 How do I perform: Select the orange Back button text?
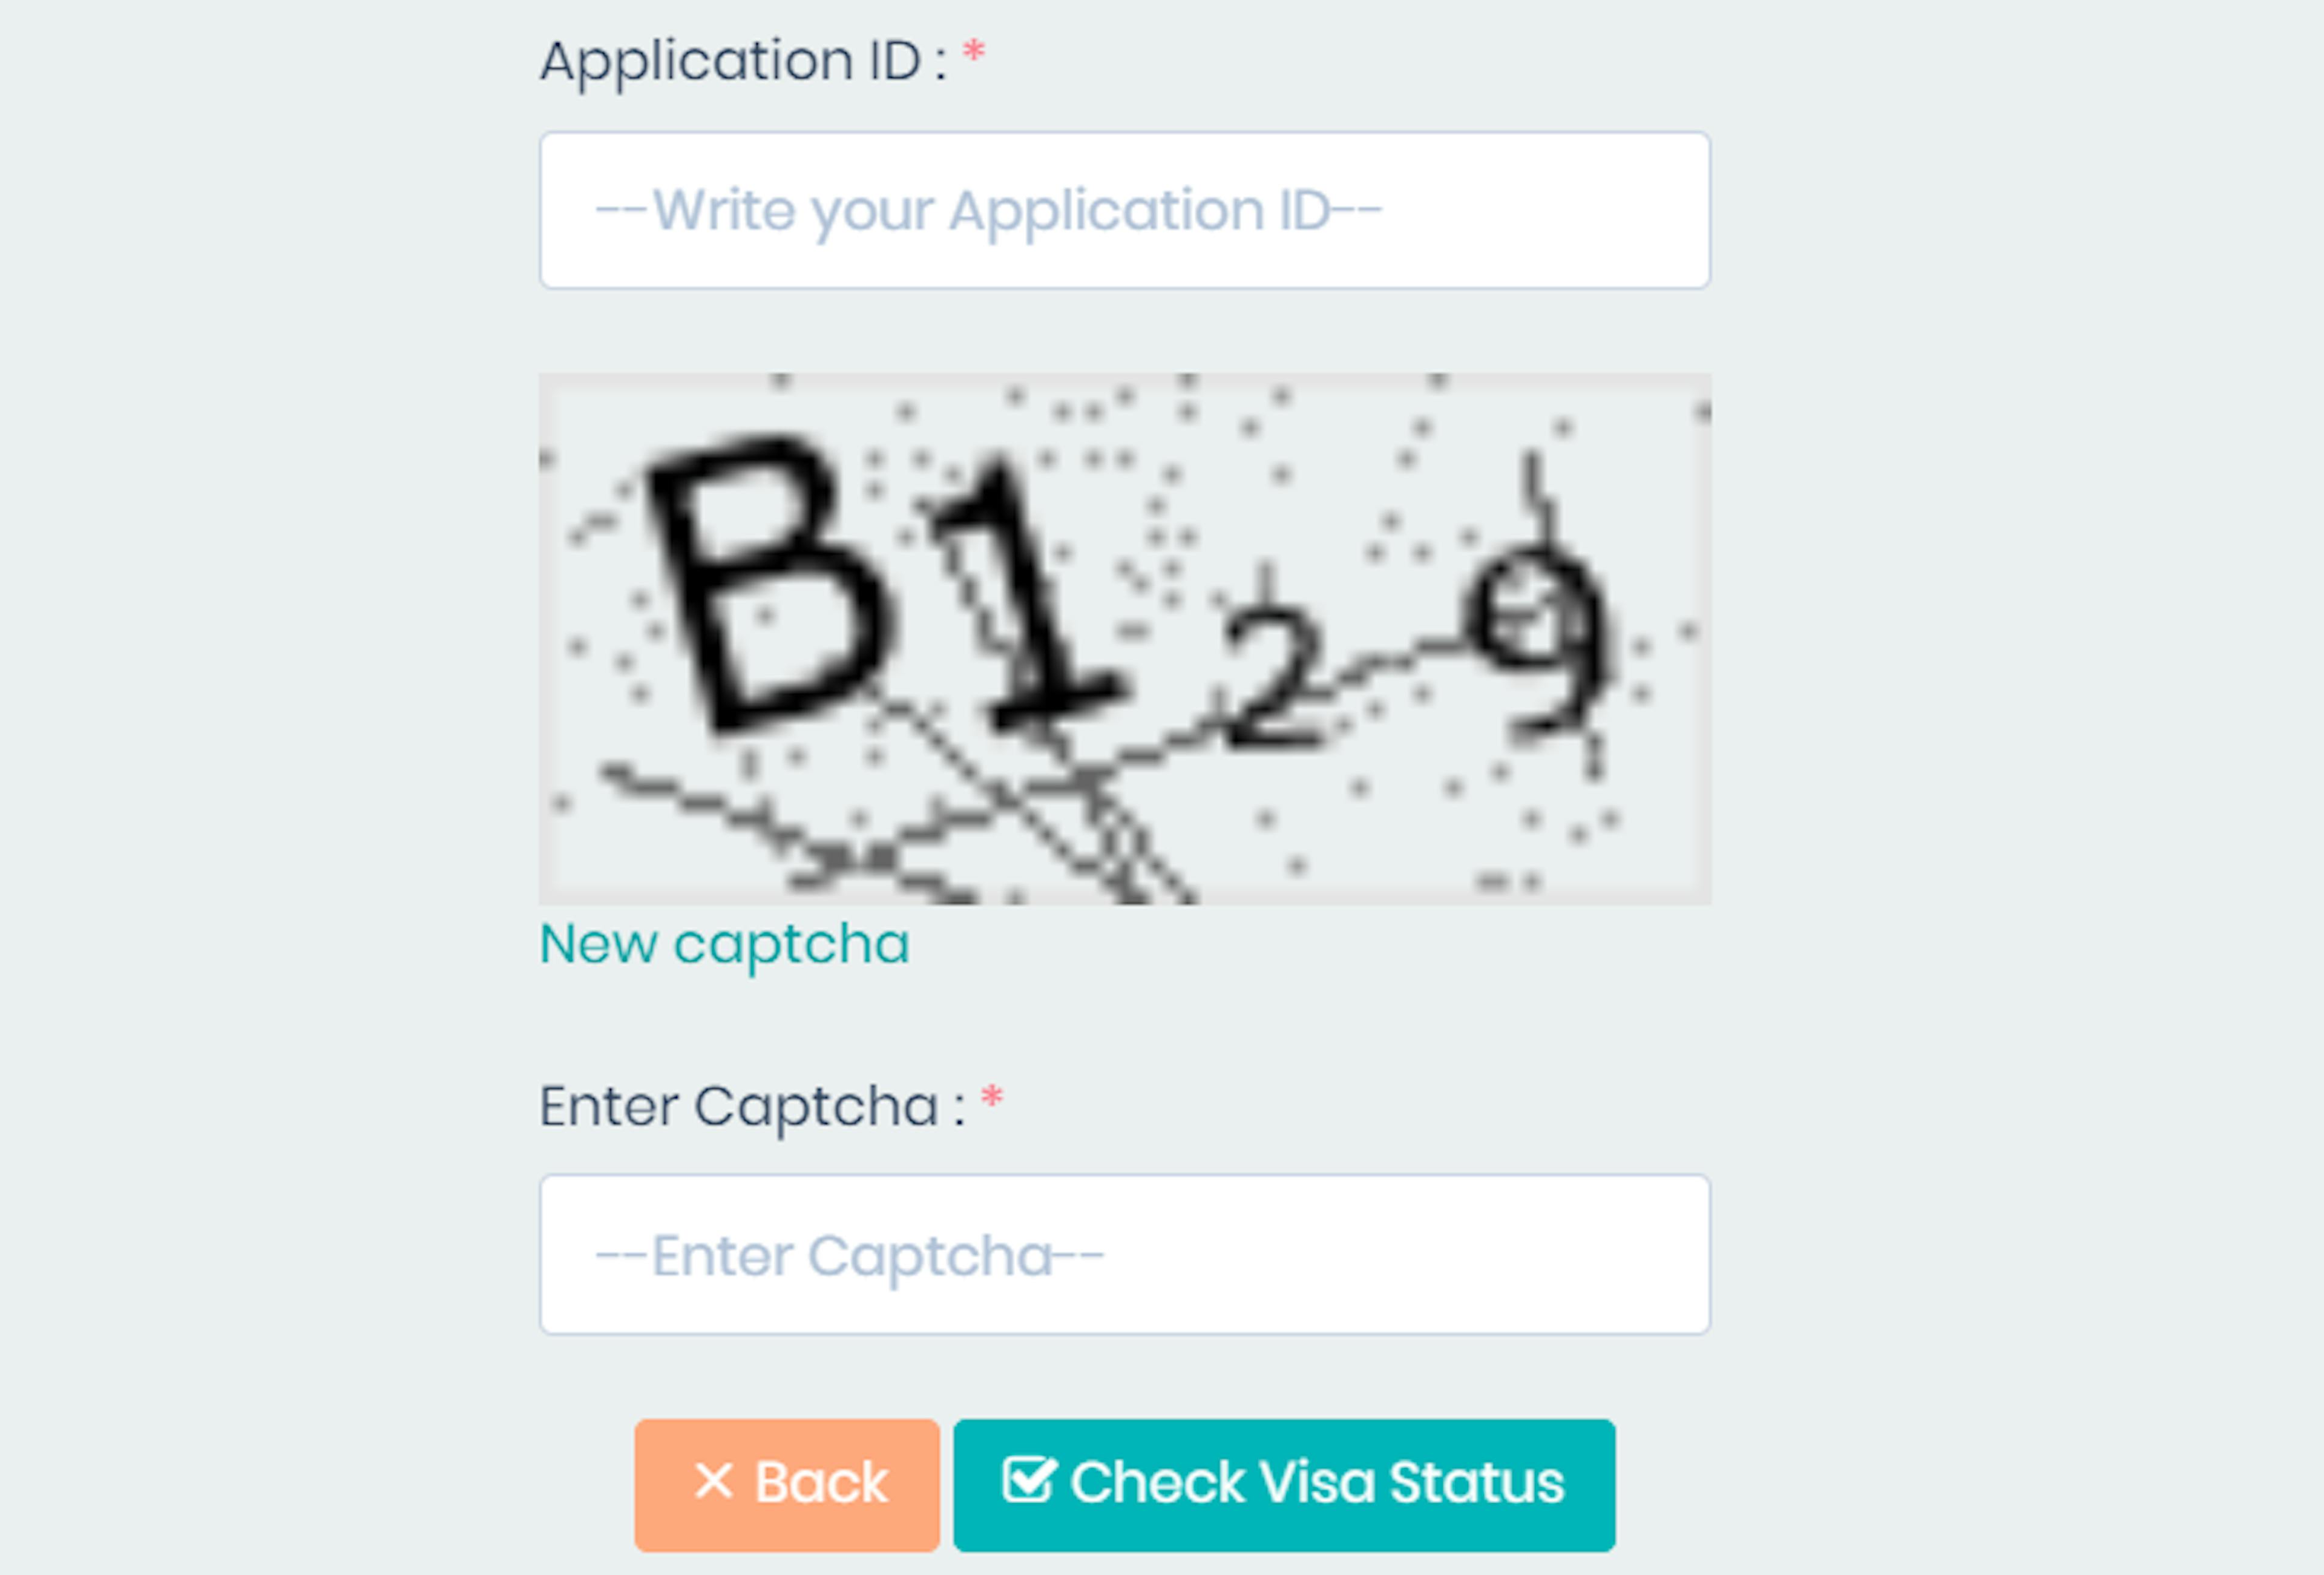point(821,1481)
